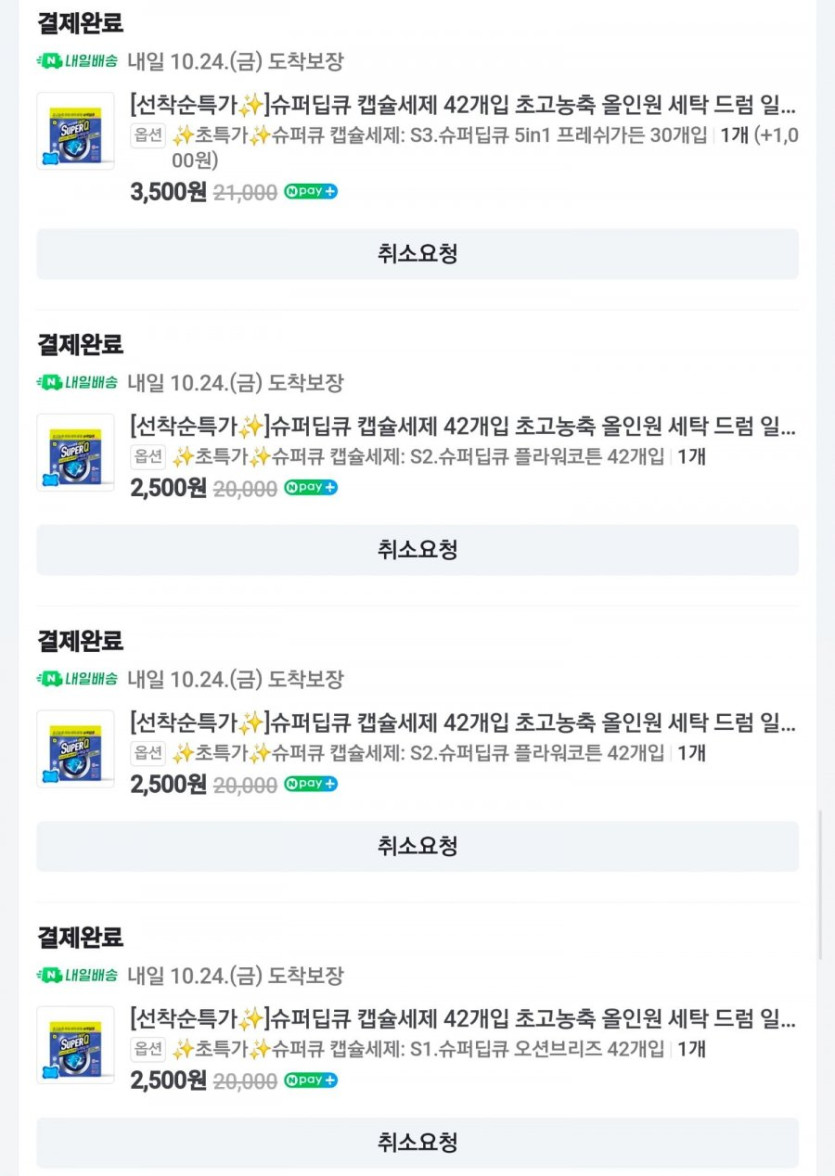The height and width of the screenshot is (1176, 835).
Task: Click the Npay+ badge in the 오션브리즈 order
Action: pos(311,1080)
